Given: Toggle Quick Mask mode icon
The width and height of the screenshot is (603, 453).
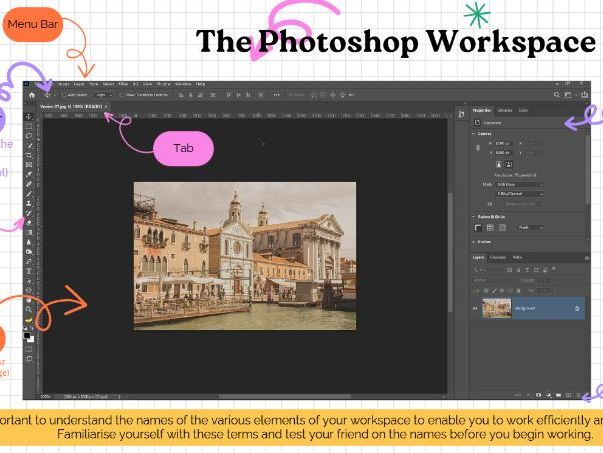Looking at the screenshot, I should tap(29, 350).
